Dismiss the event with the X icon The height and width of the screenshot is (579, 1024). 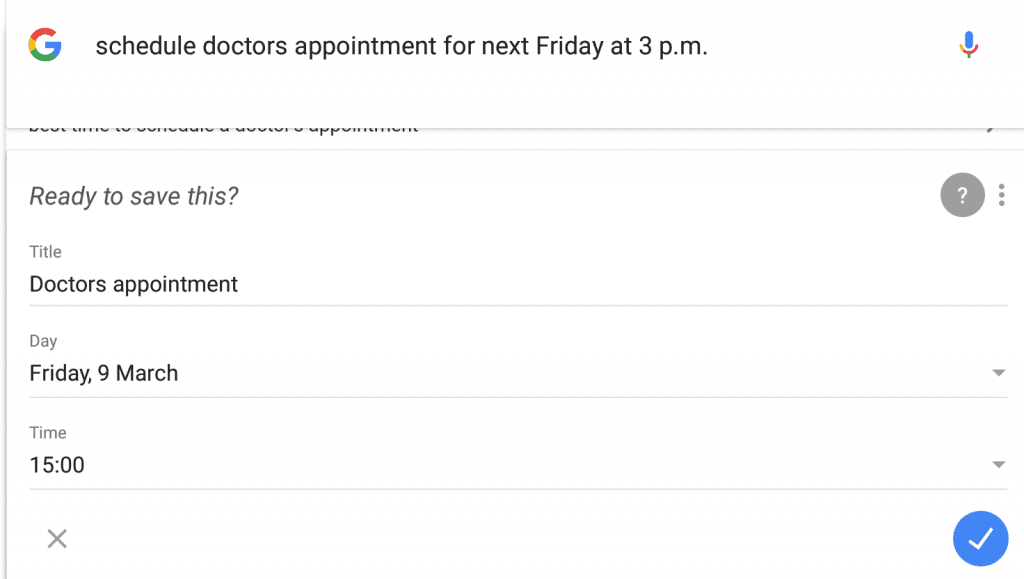(x=57, y=539)
